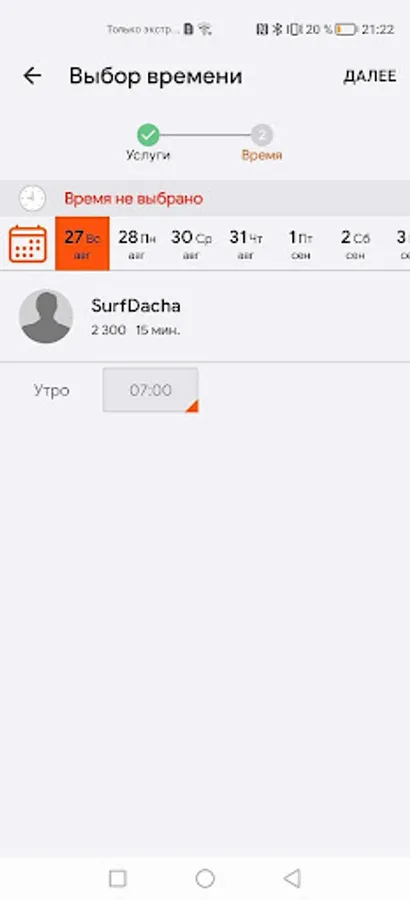Tap the grey step 2 Время circle

pos(262,135)
